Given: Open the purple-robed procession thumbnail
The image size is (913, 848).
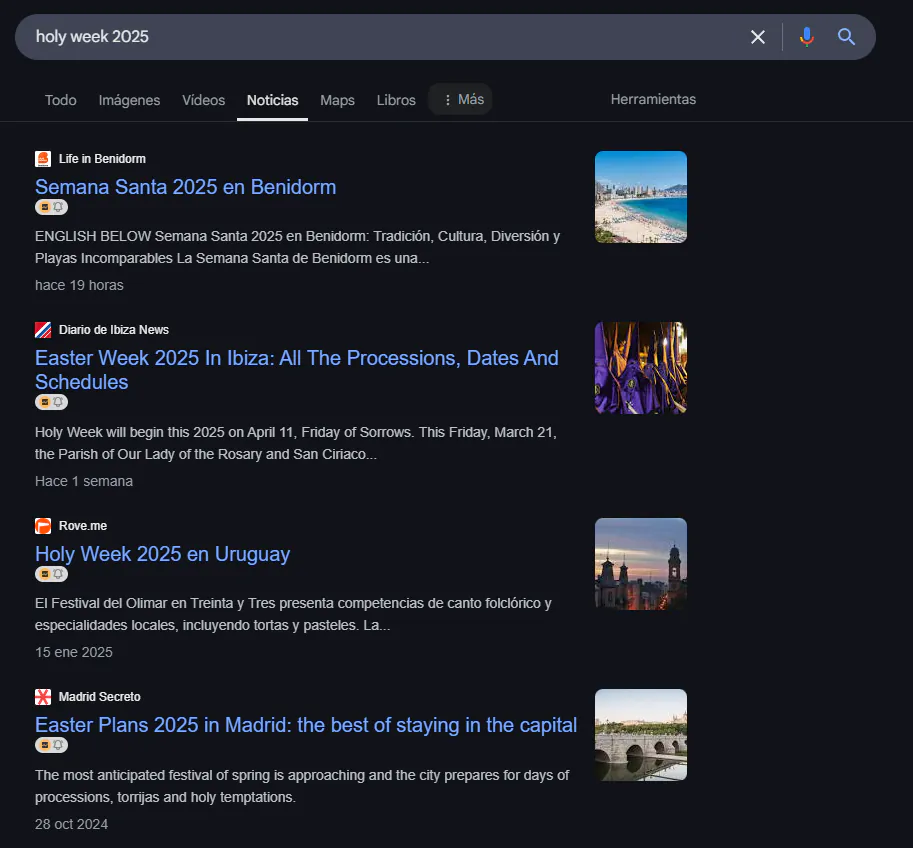Looking at the screenshot, I should pyautogui.click(x=640, y=368).
